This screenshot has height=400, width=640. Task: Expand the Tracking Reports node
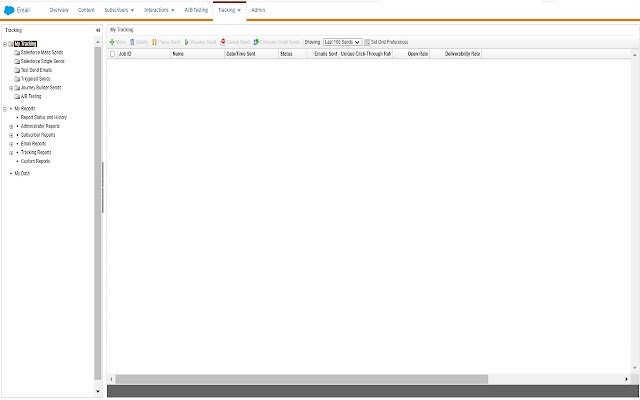click(x=11, y=153)
